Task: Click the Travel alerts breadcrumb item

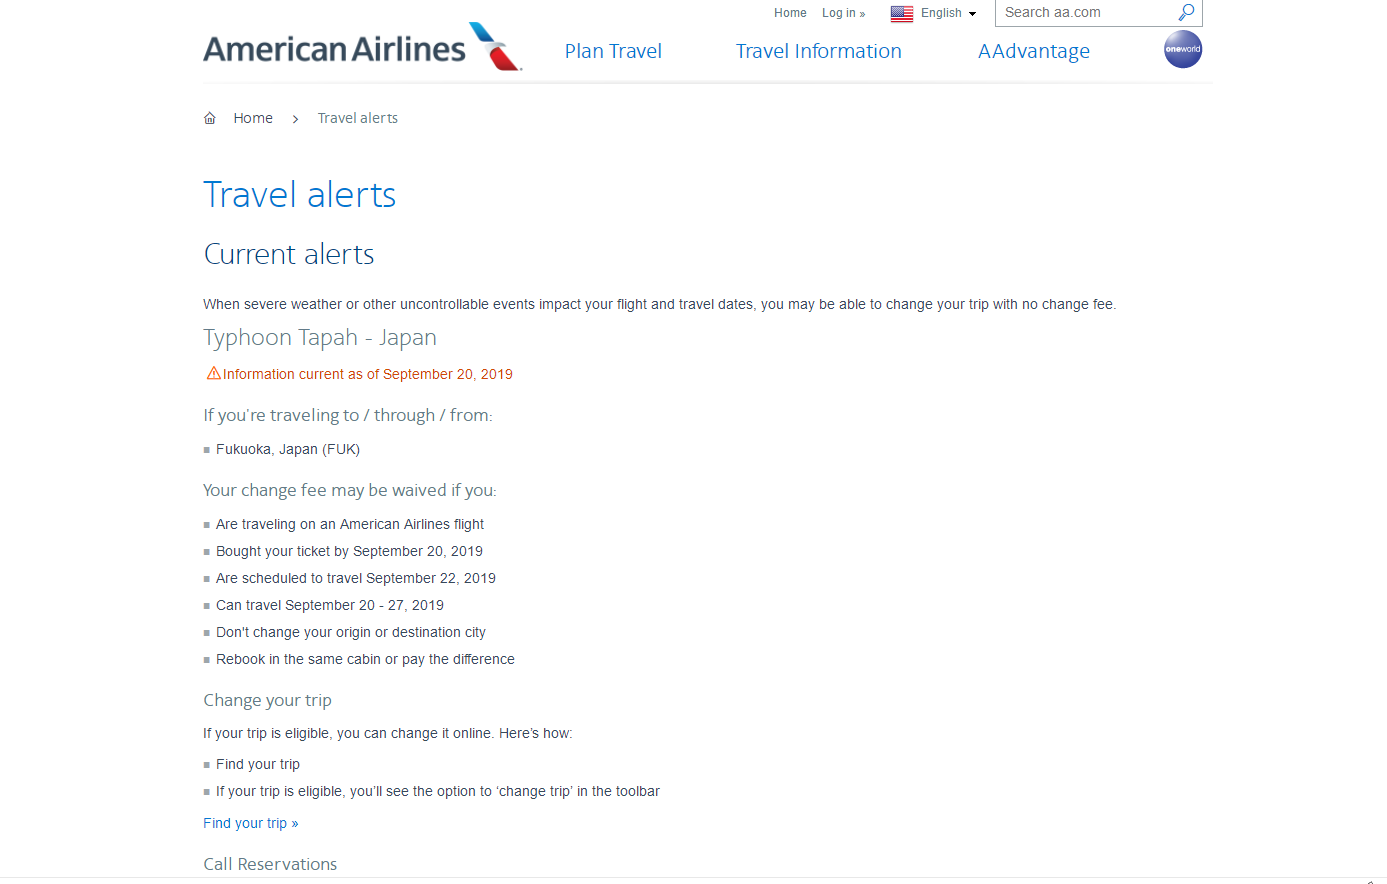Action: [x=358, y=118]
